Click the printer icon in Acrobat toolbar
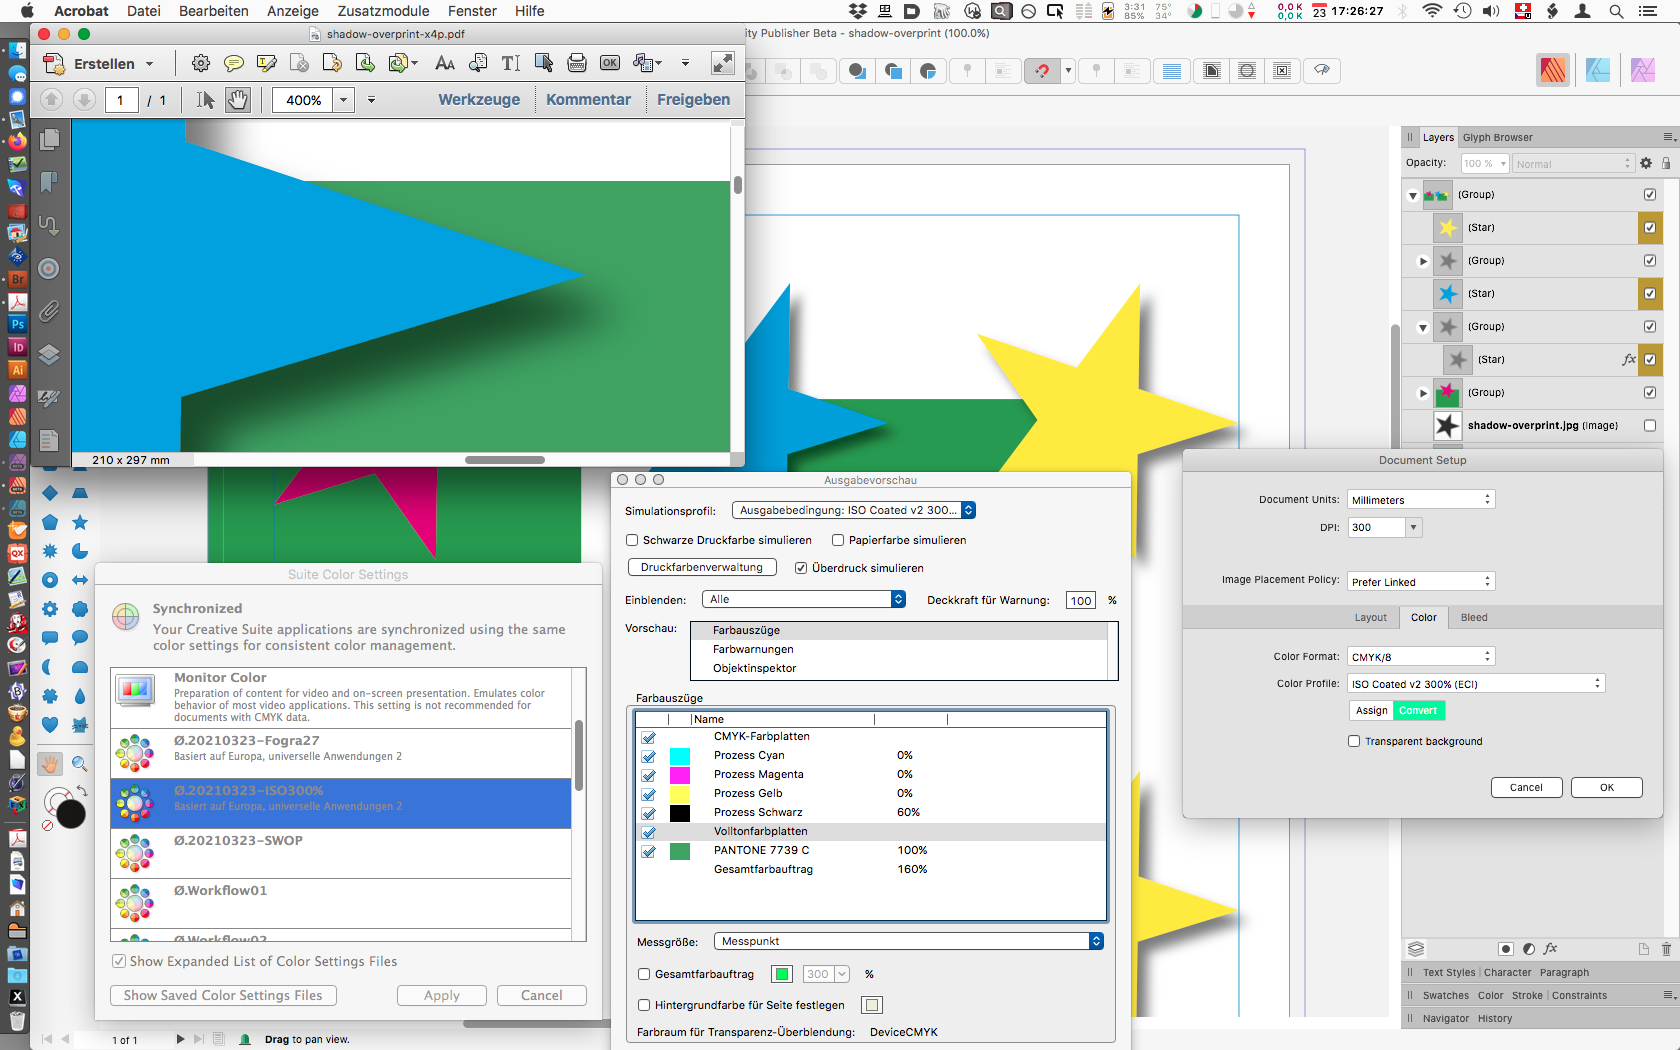This screenshot has width=1680, height=1050. click(577, 63)
